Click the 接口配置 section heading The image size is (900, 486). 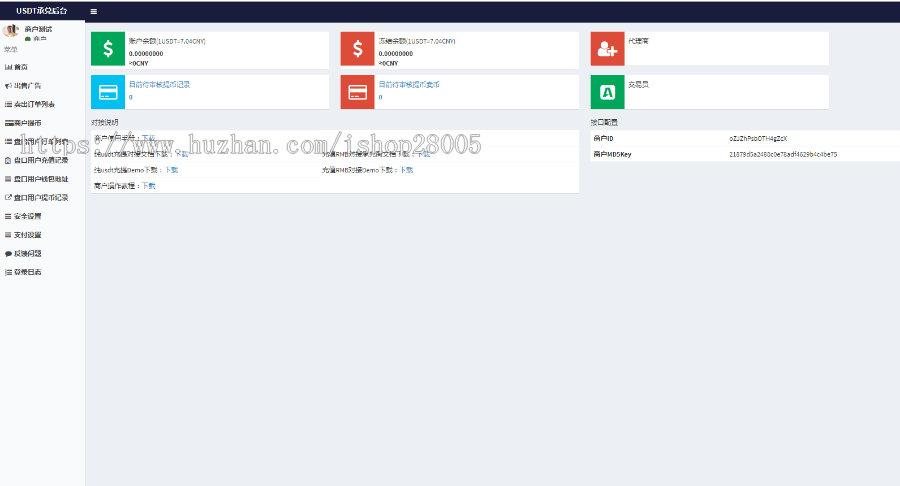pos(604,122)
